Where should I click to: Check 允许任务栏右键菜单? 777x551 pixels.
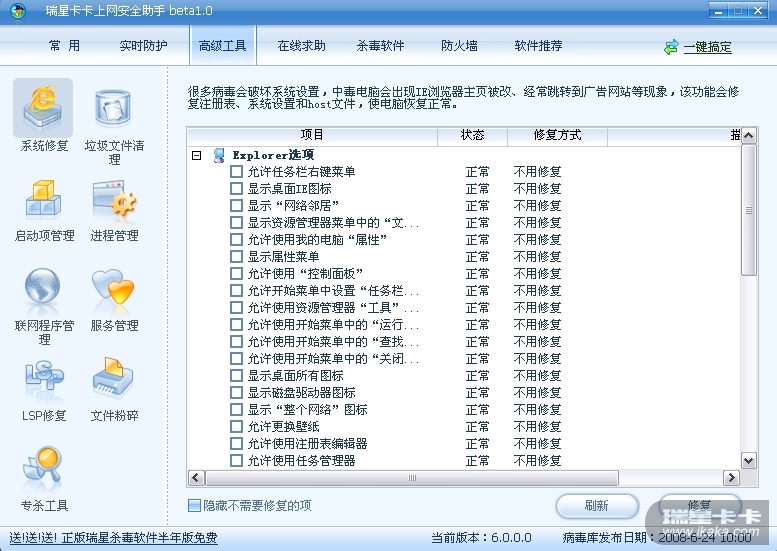[x=236, y=172]
